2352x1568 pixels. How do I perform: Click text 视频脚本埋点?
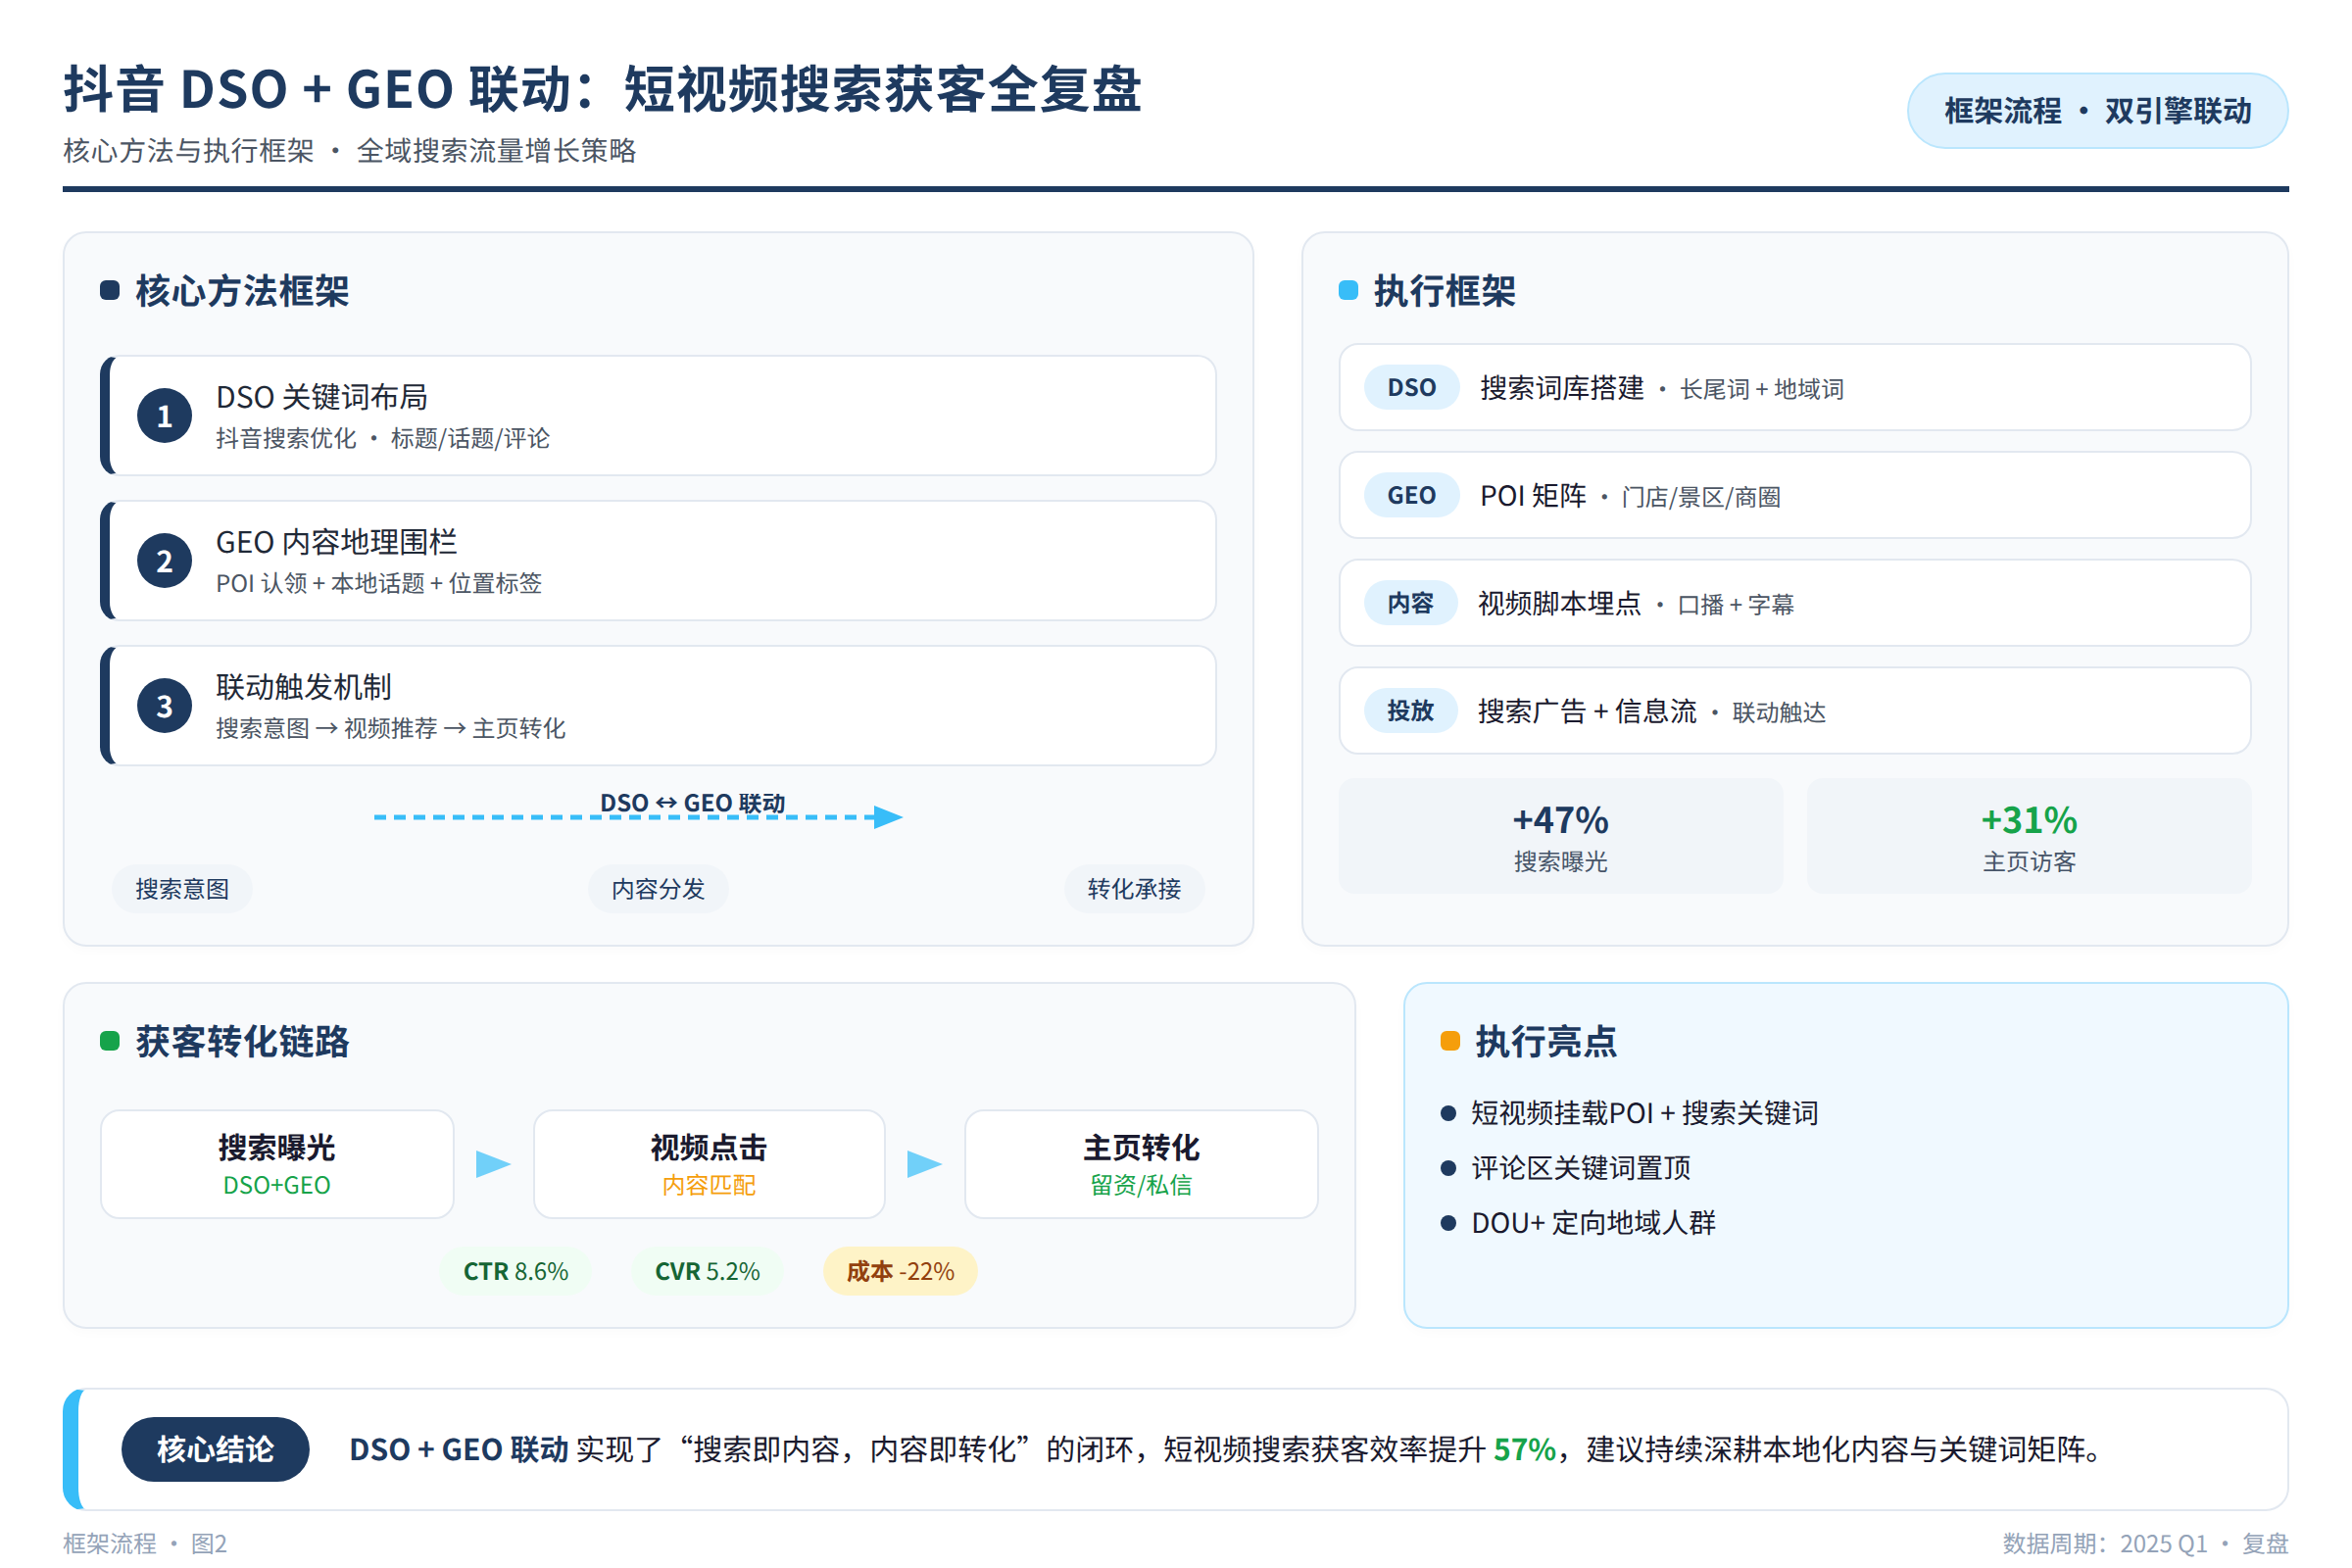tap(1560, 603)
